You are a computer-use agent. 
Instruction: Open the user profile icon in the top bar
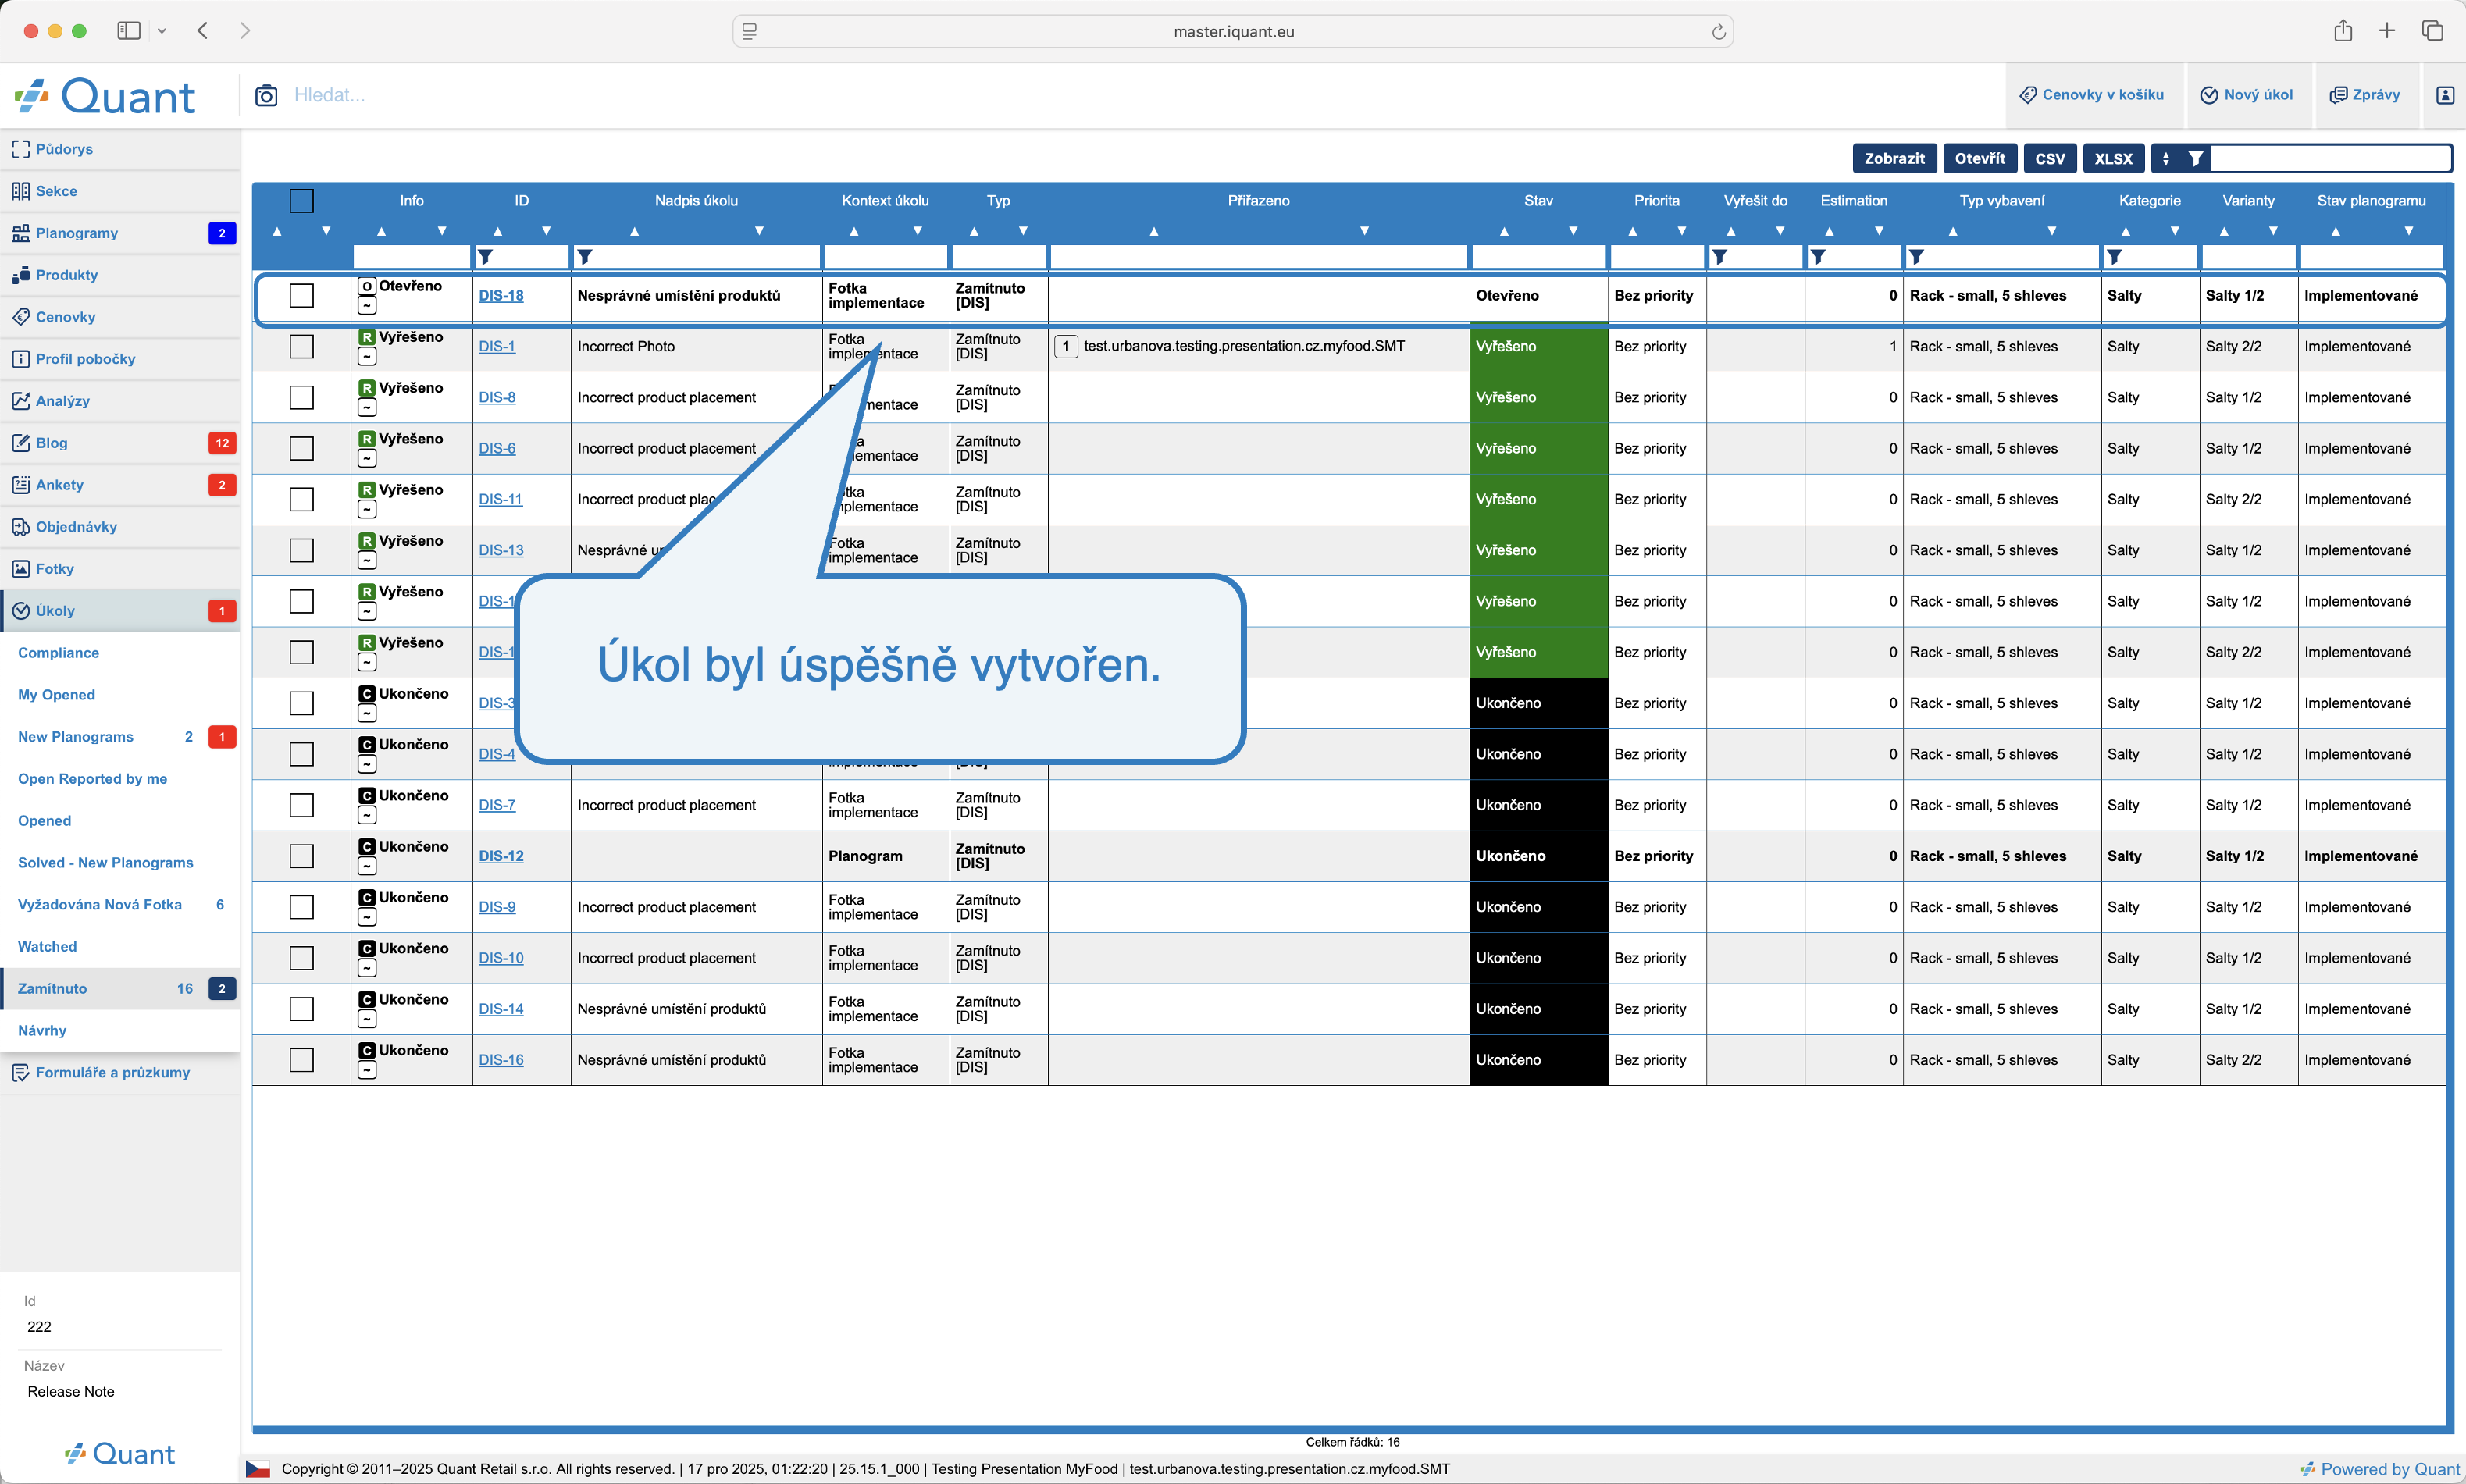coord(2445,95)
